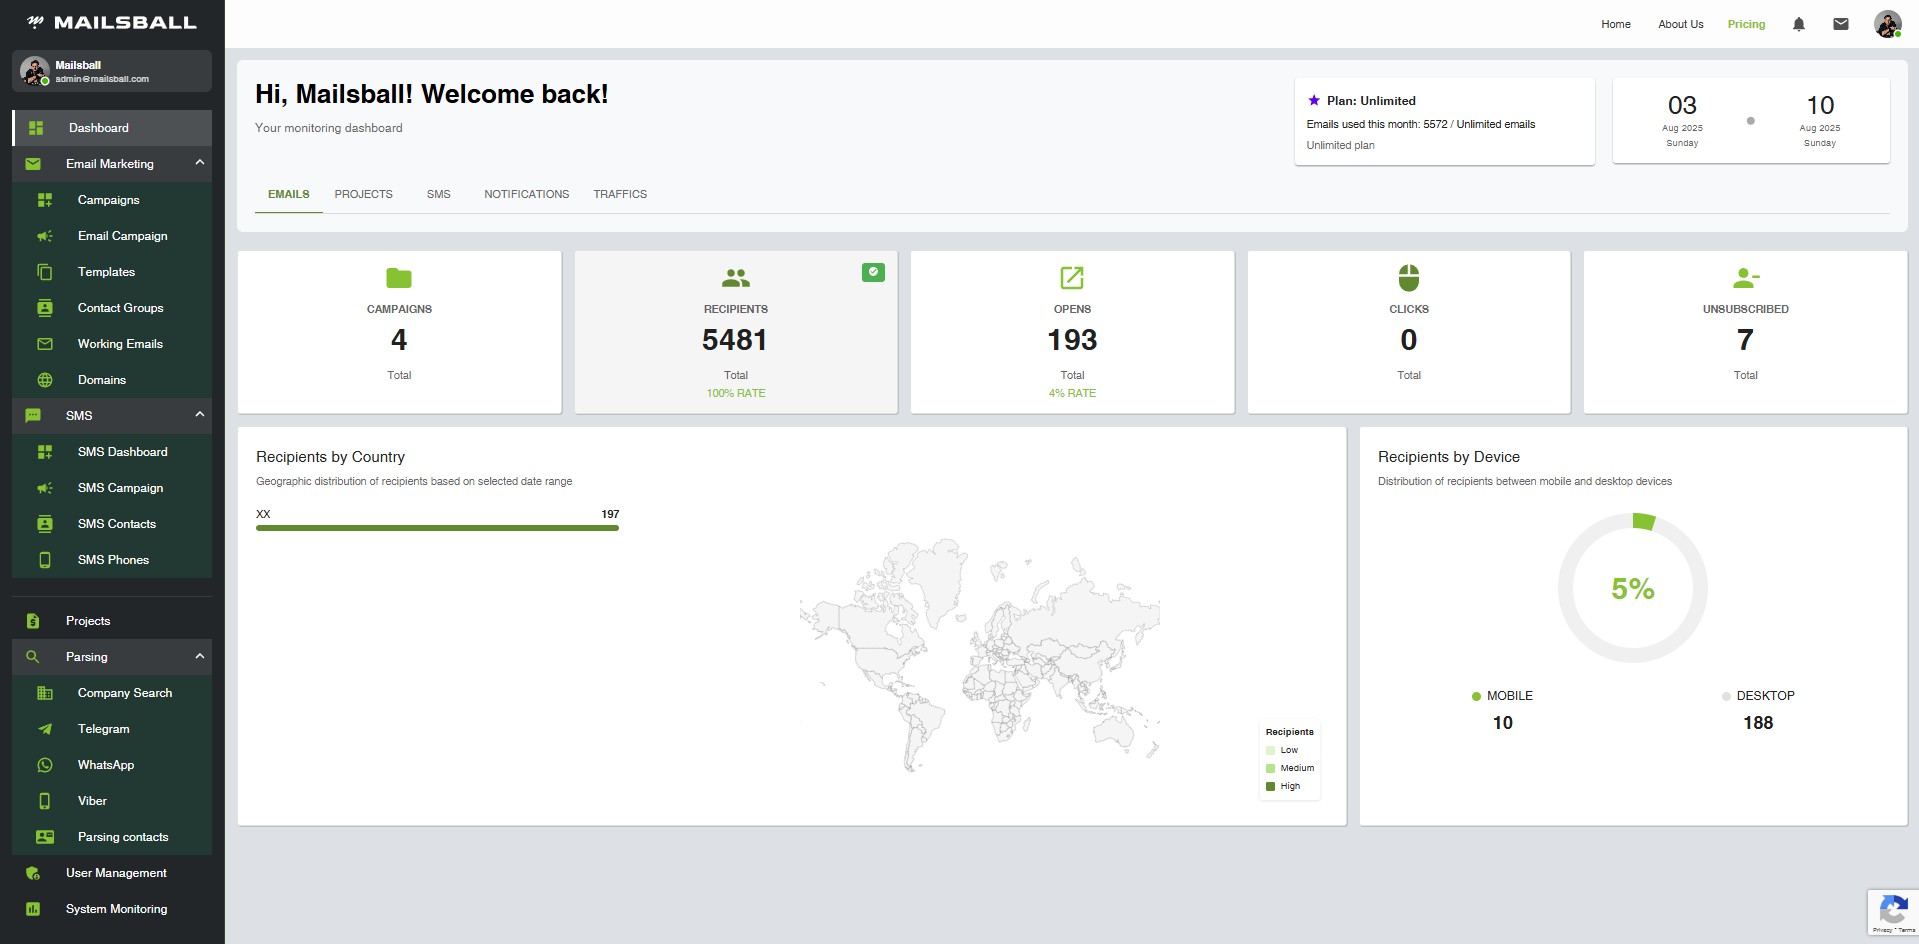Click the mail envelope icon in top bar
The height and width of the screenshot is (944, 1919).
[1840, 23]
